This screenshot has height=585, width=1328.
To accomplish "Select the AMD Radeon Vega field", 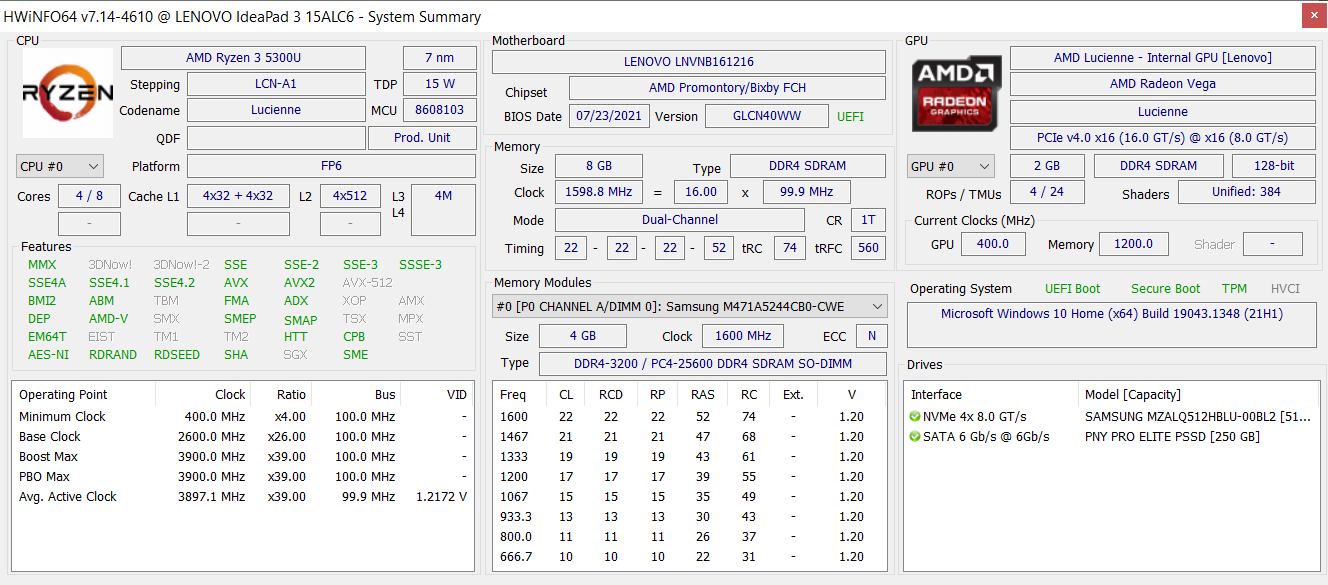I will [1163, 85].
